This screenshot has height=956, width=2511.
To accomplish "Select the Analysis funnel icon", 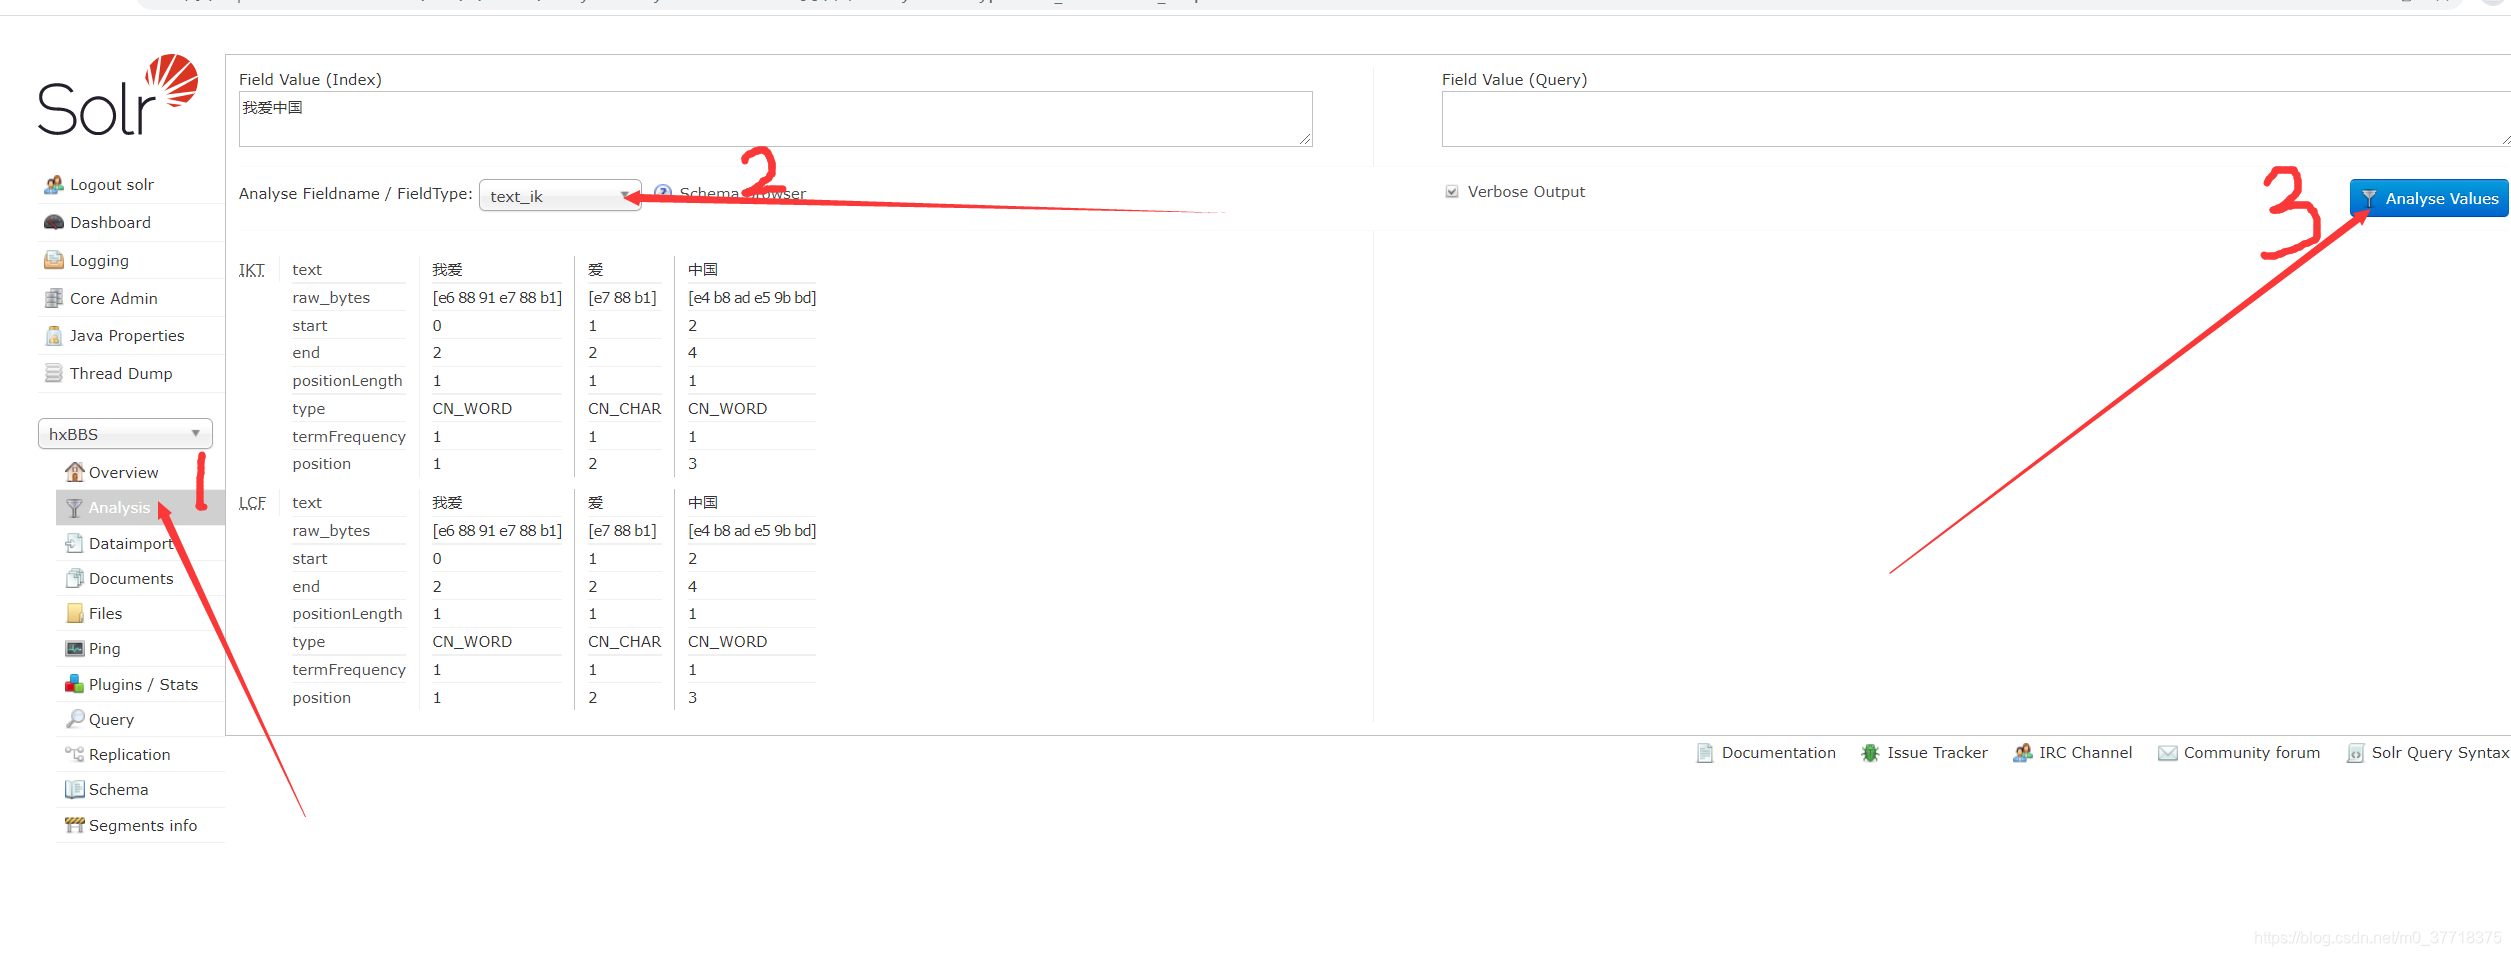I will point(74,507).
